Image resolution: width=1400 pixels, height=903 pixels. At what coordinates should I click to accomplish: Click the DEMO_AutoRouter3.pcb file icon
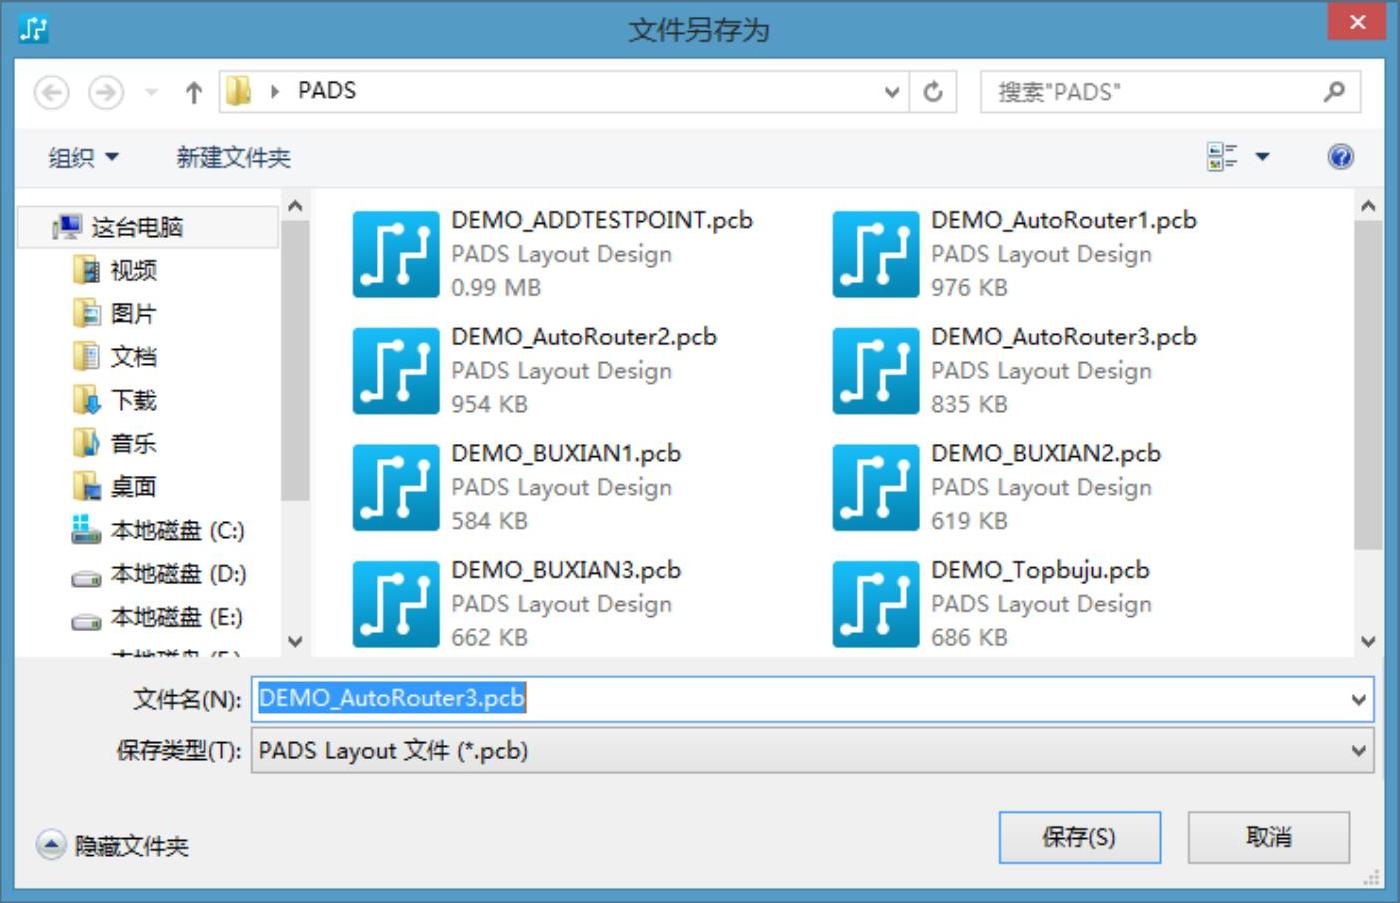[x=876, y=371]
